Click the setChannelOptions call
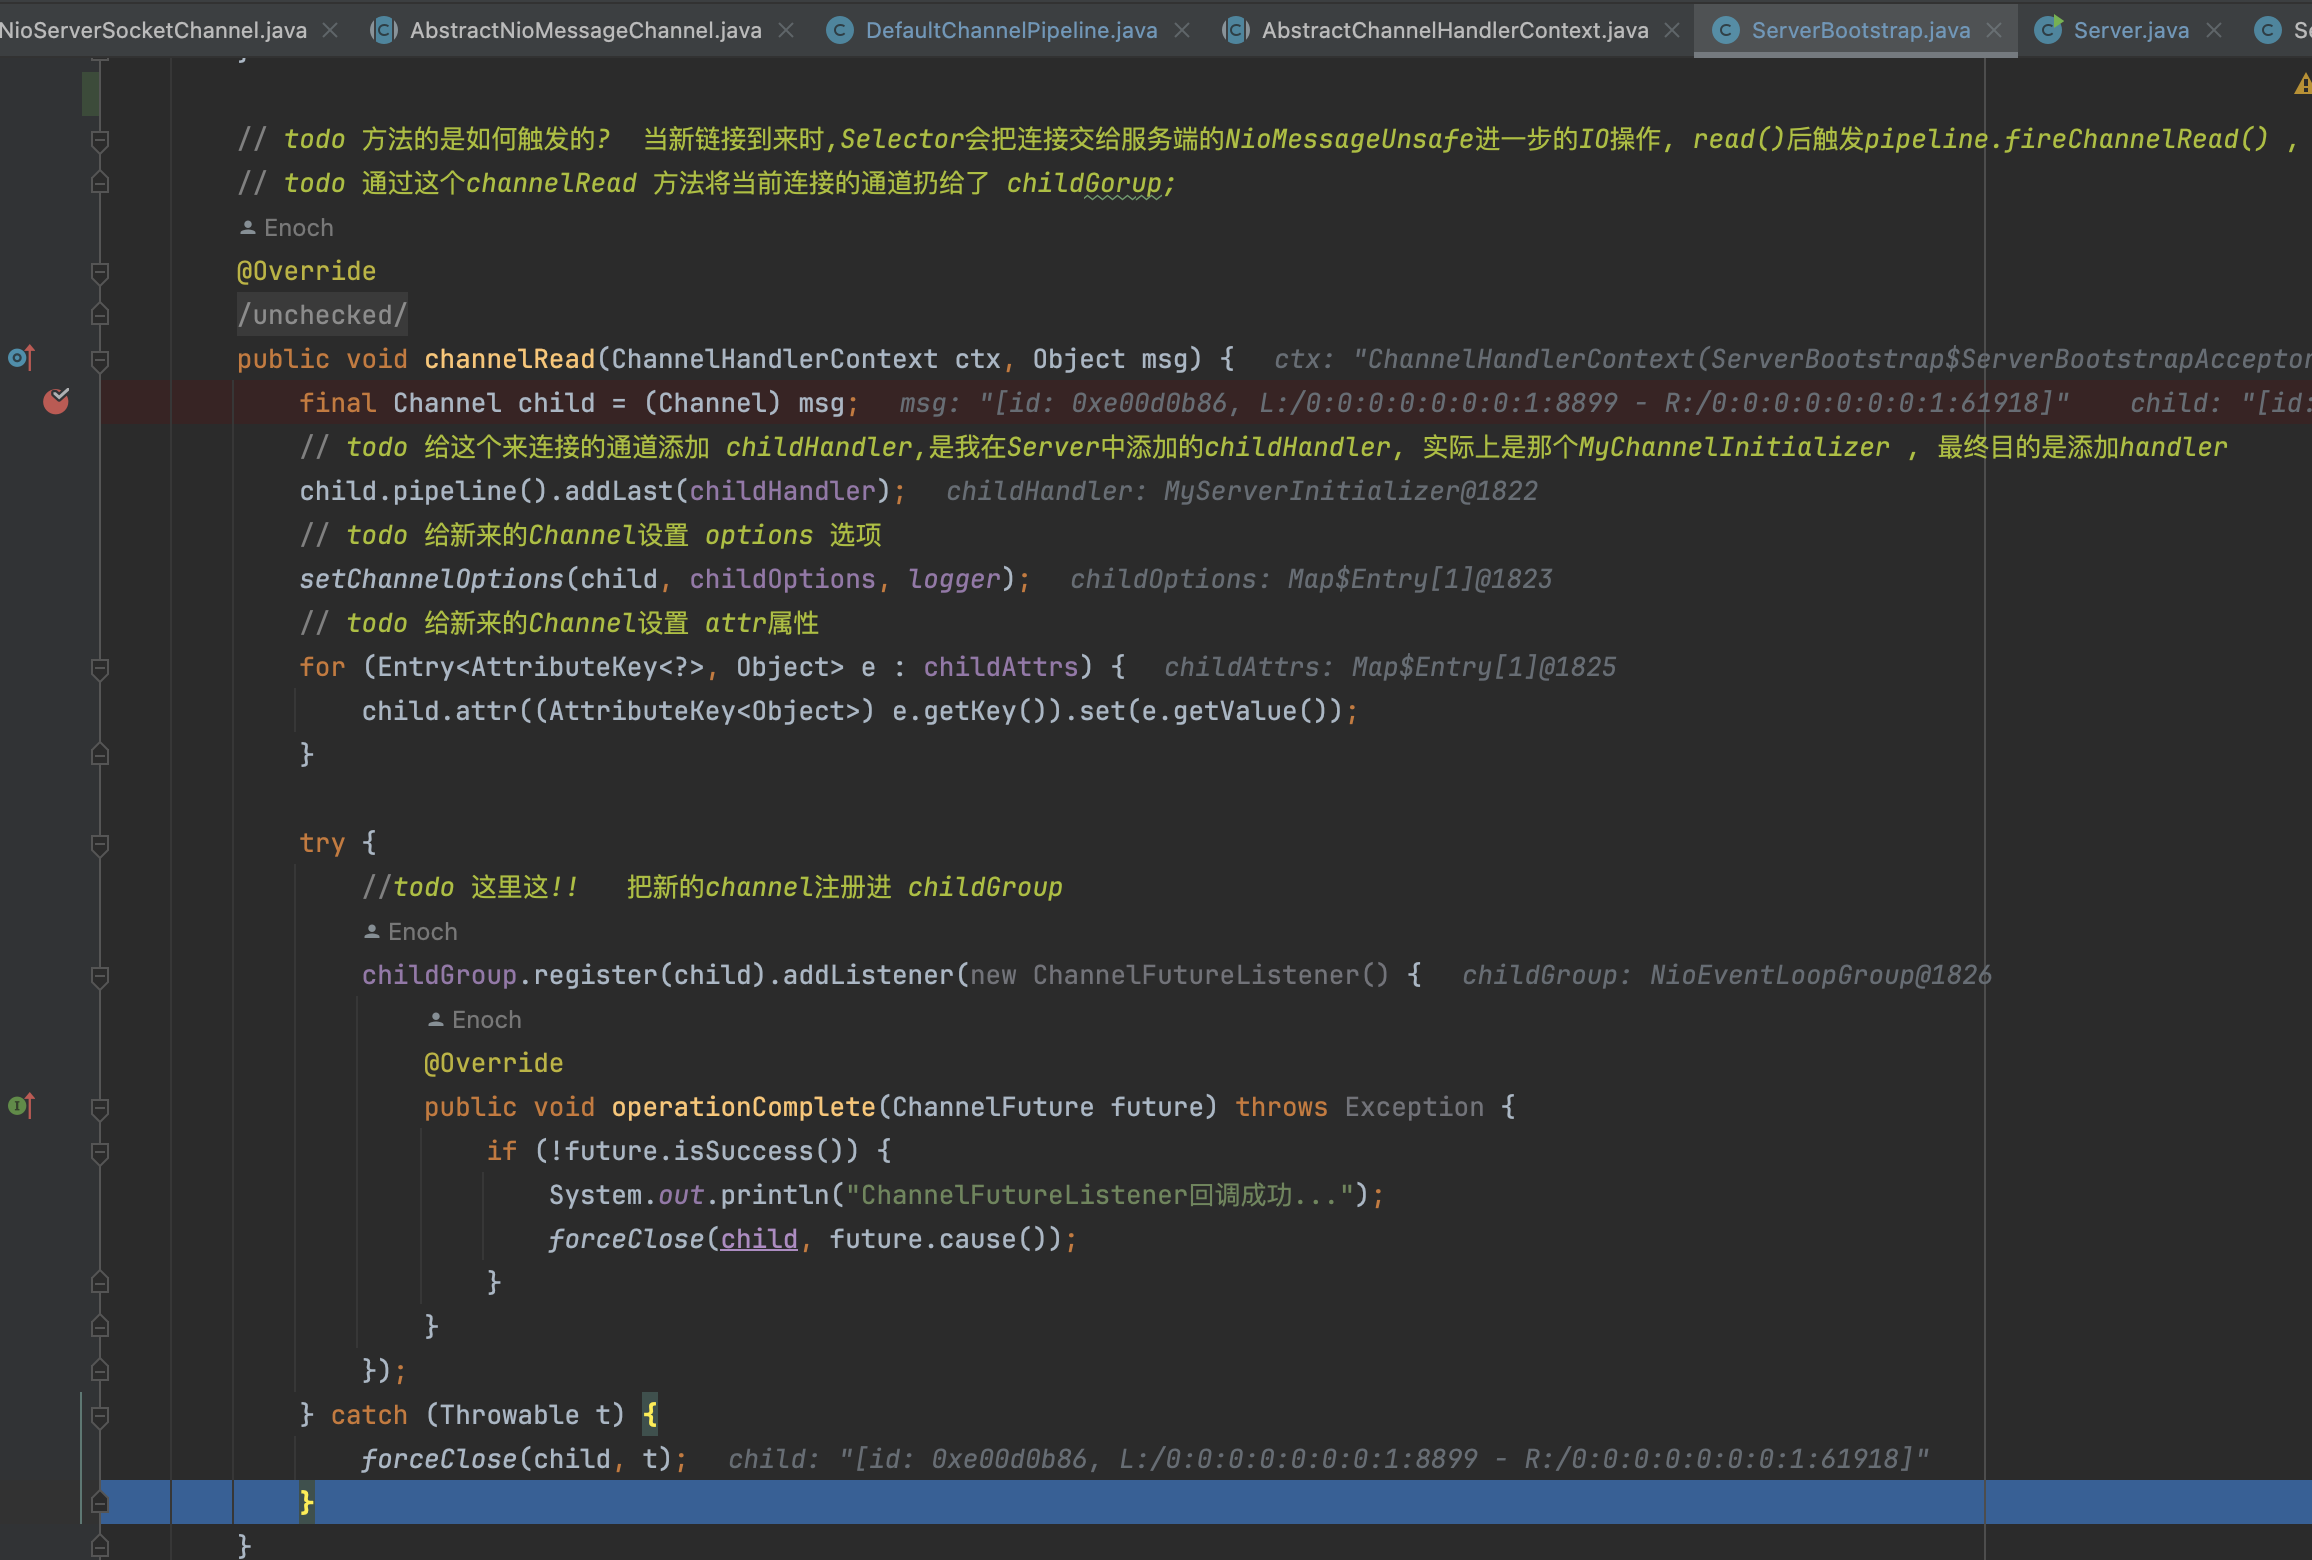Screen dimensions: 2312x1560 click(x=432, y=579)
